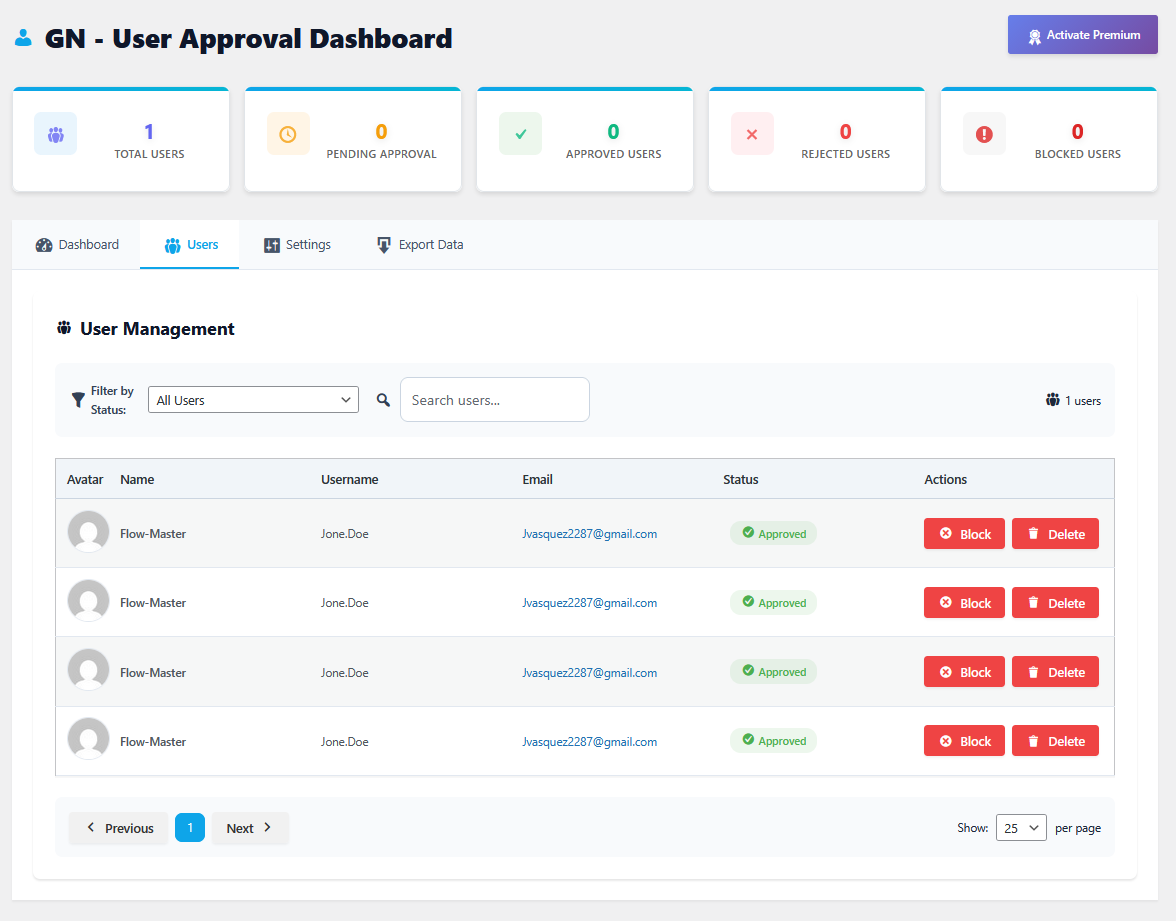The image size is (1176, 921).
Task: Click the user profile icon beside the dashboard title
Action: 23,36
